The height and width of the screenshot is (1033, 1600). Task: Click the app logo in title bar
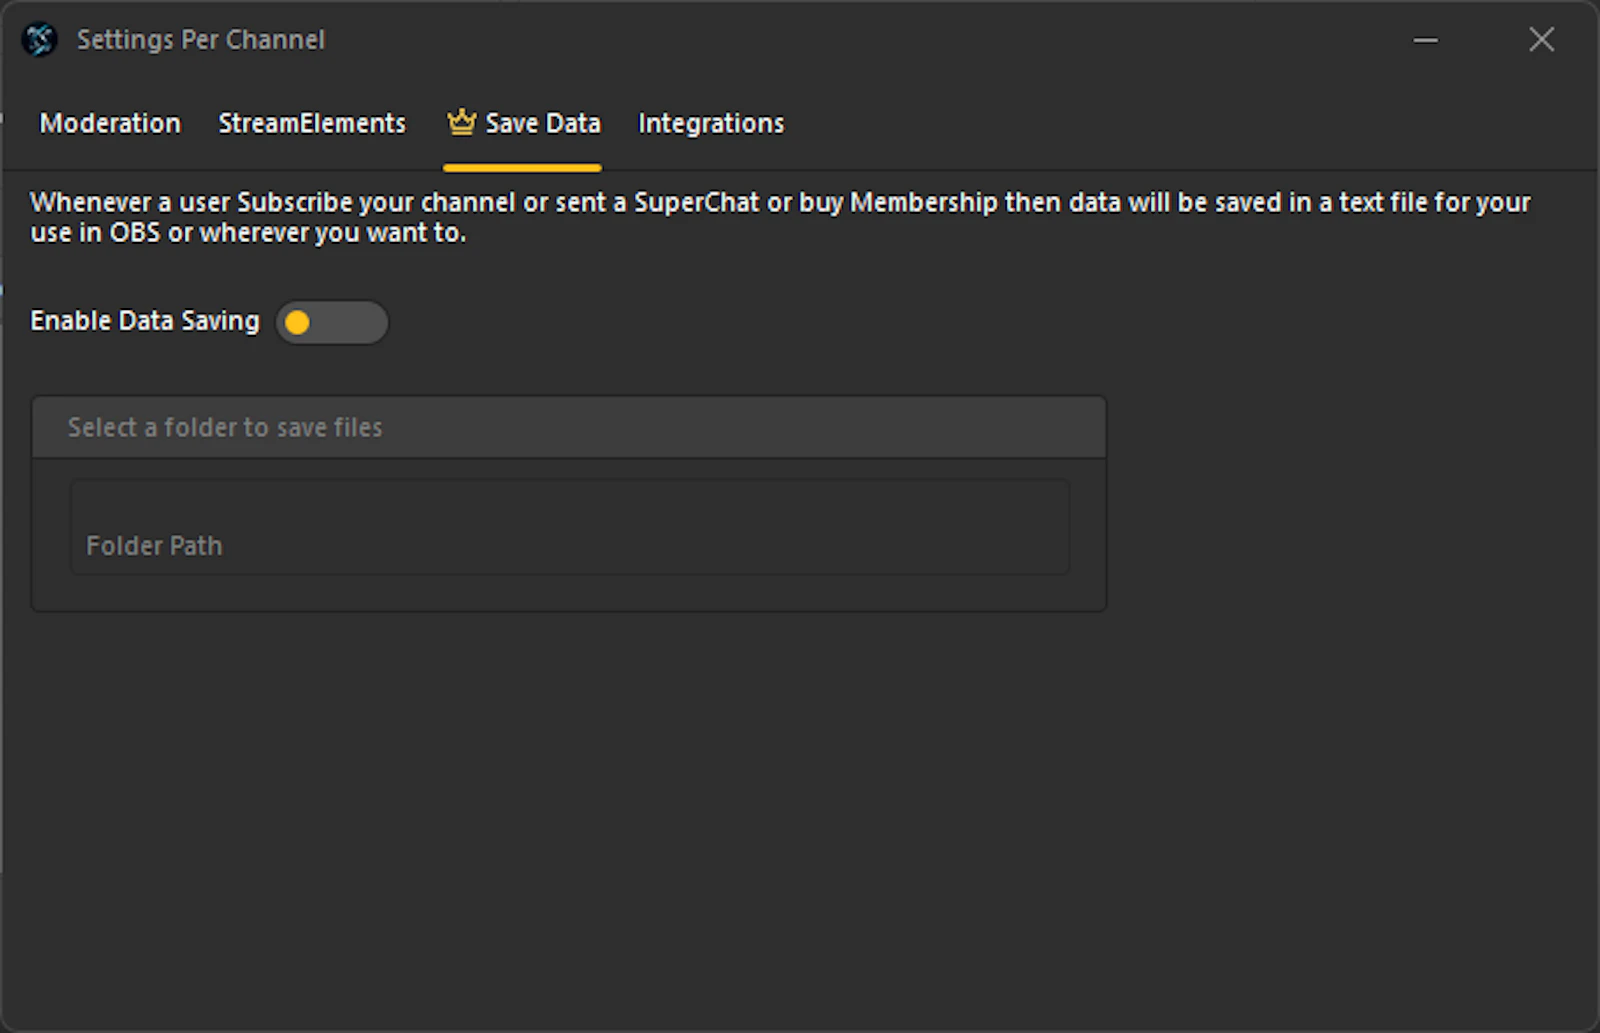pos(40,40)
